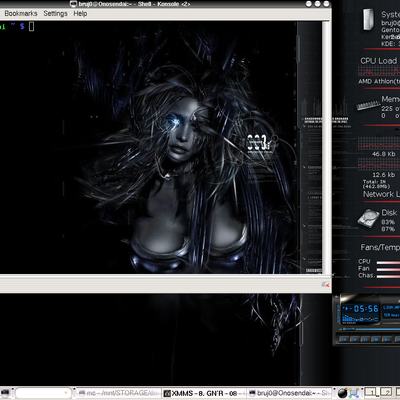Switch to the XMMS GN'R taskbar entry
This screenshot has height=400, width=400.
pos(204,394)
